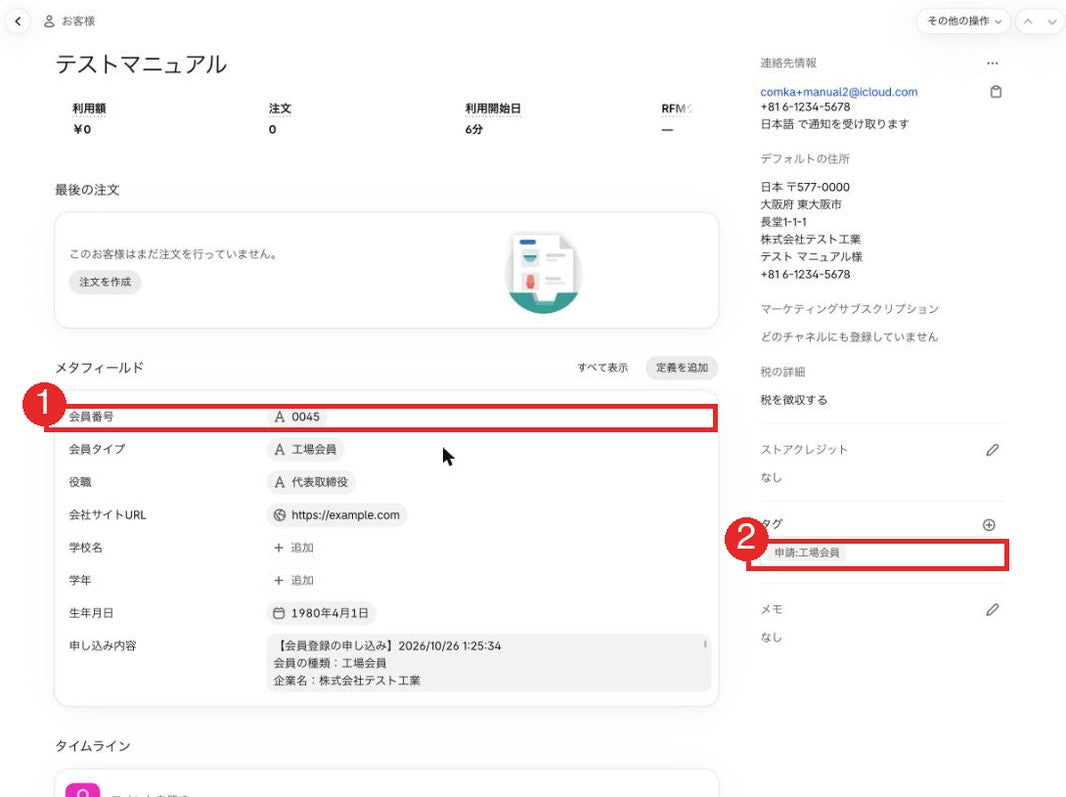The image size is (1066, 797).
Task: Edit メモ with pencil icon
Action: coord(993,609)
